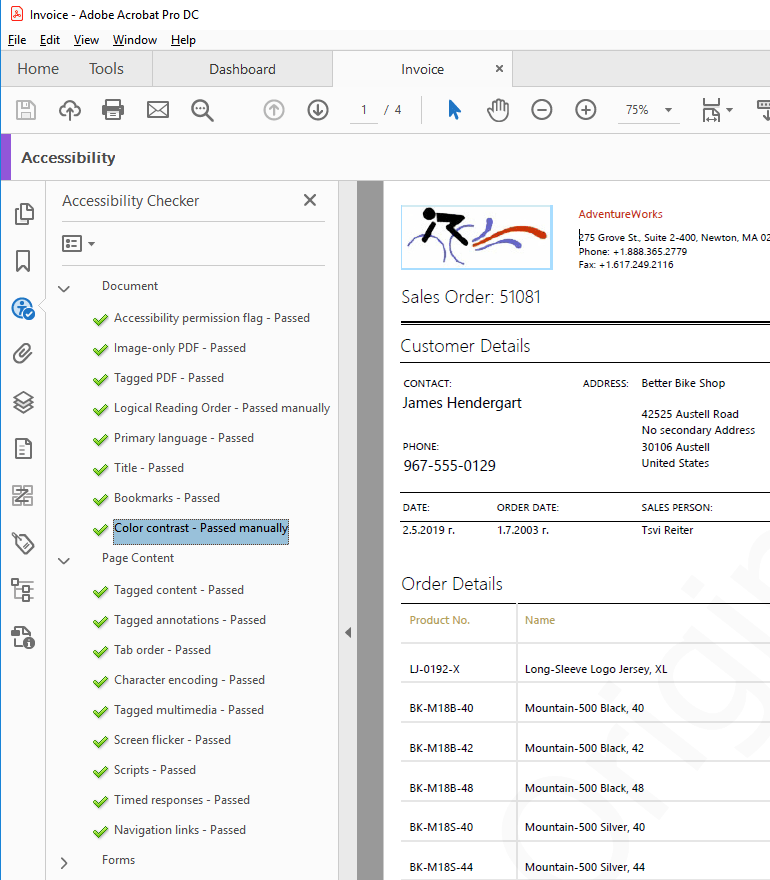Select Tagged PDF - Passed item
Image resolution: width=770 pixels, height=880 pixels.
point(168,378)
